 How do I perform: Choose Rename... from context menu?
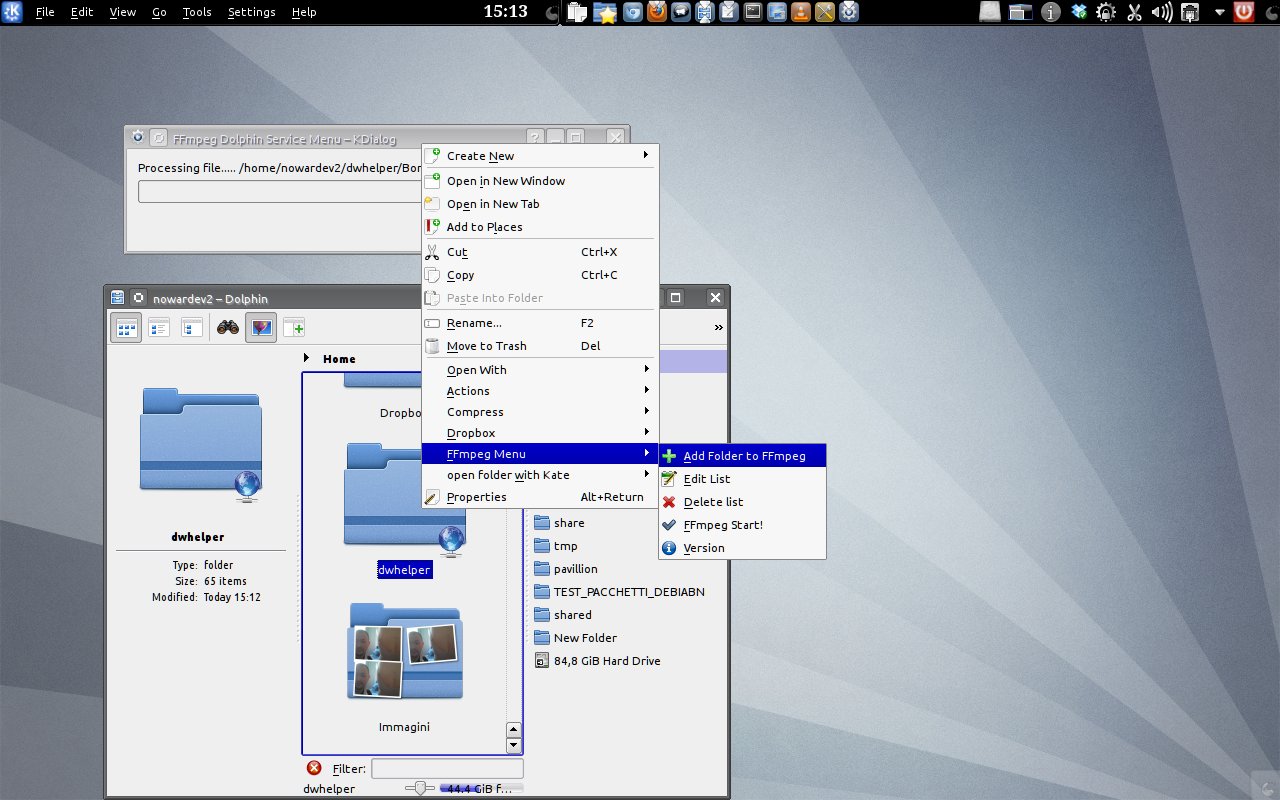coord(540,323)
